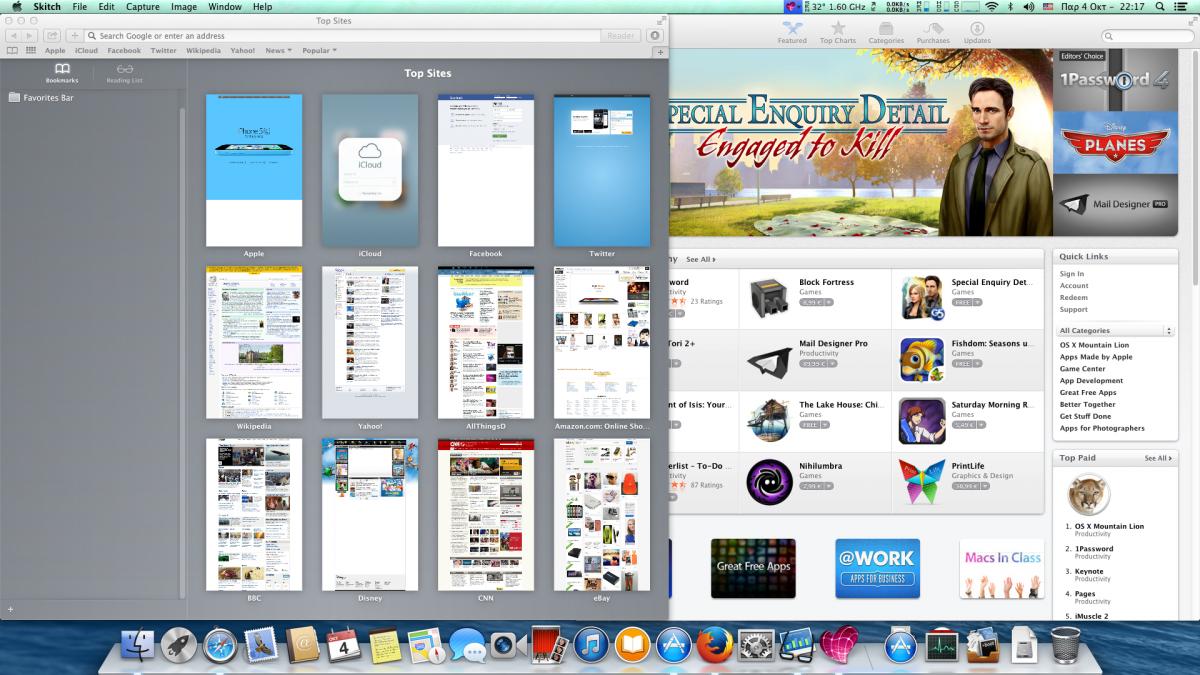Open Game Center link in App Store
The width and height of the screenshot is (1200, 675).
pos(1083,369)
